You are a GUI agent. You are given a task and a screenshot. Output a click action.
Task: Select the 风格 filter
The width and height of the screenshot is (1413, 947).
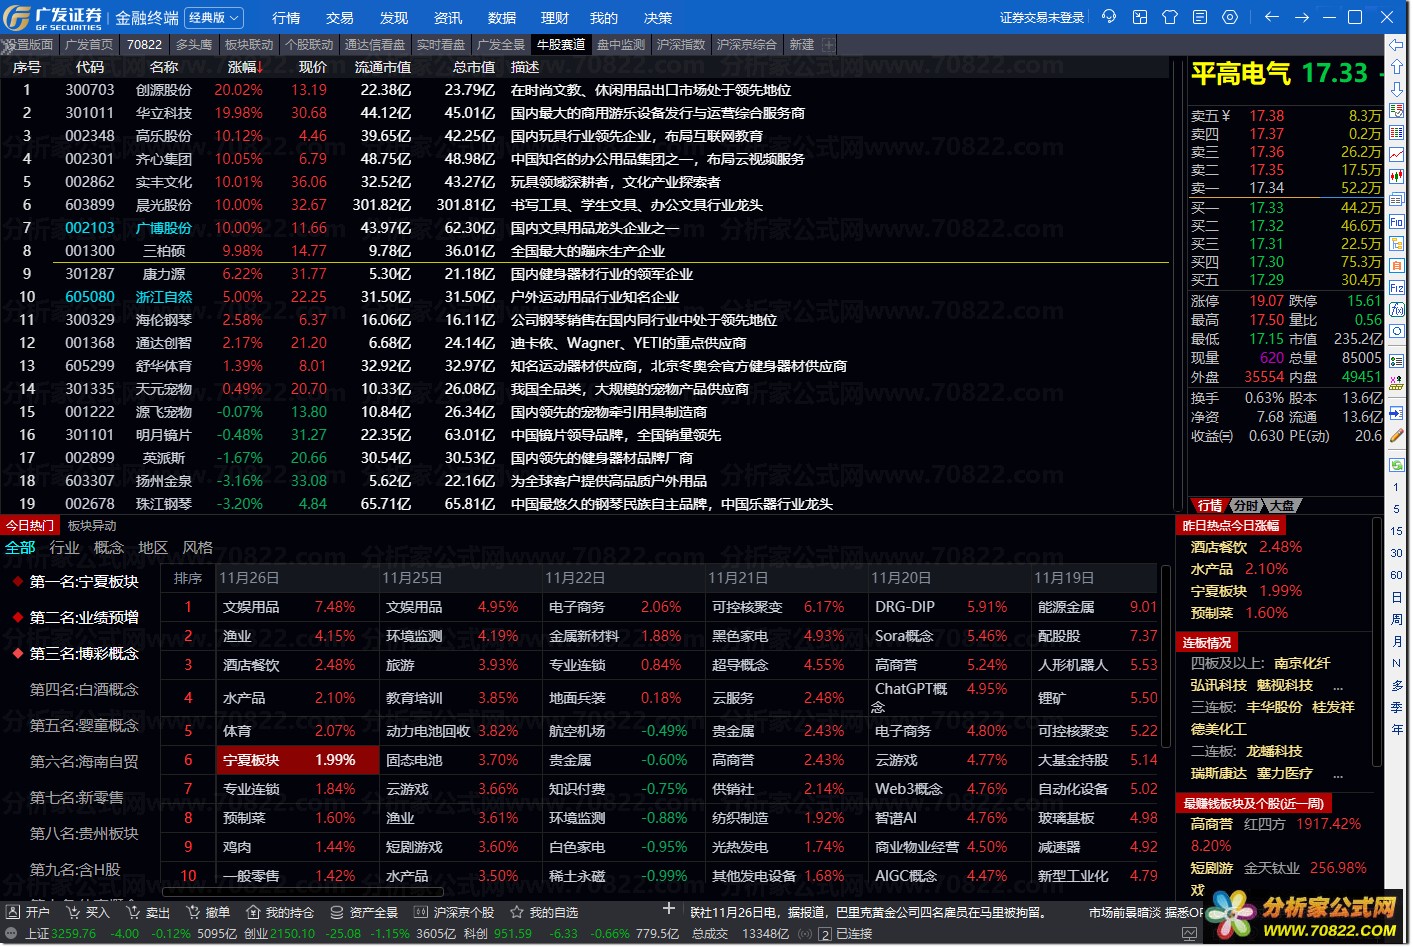(198, 547)
